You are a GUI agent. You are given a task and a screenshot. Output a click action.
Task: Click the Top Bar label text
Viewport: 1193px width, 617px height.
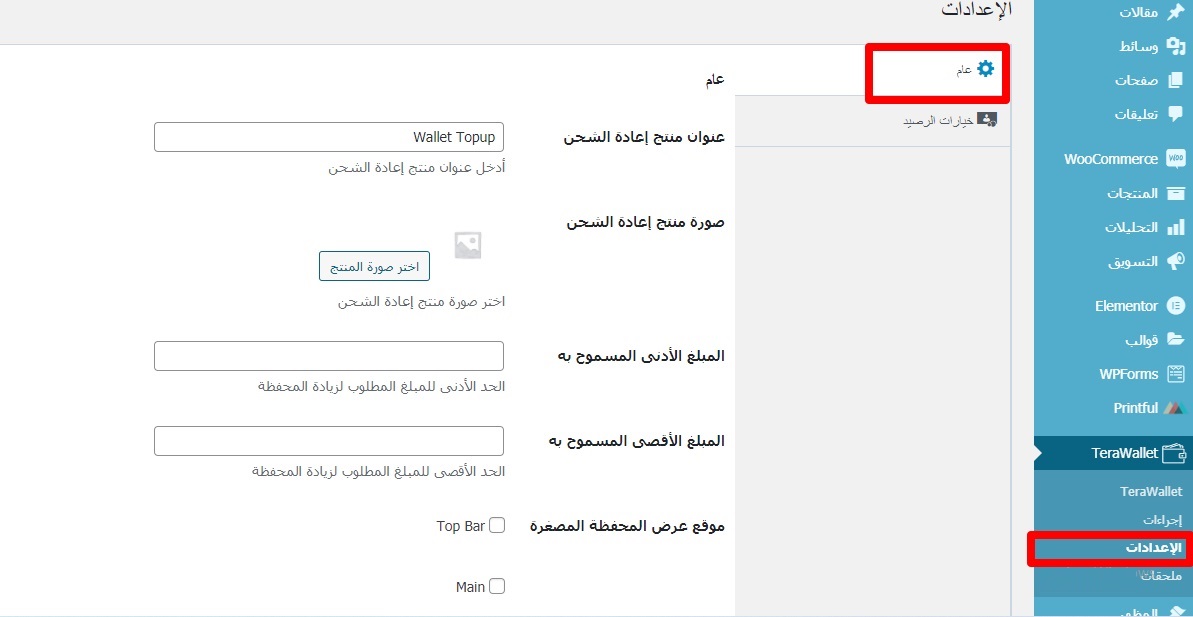pos(460,526)
